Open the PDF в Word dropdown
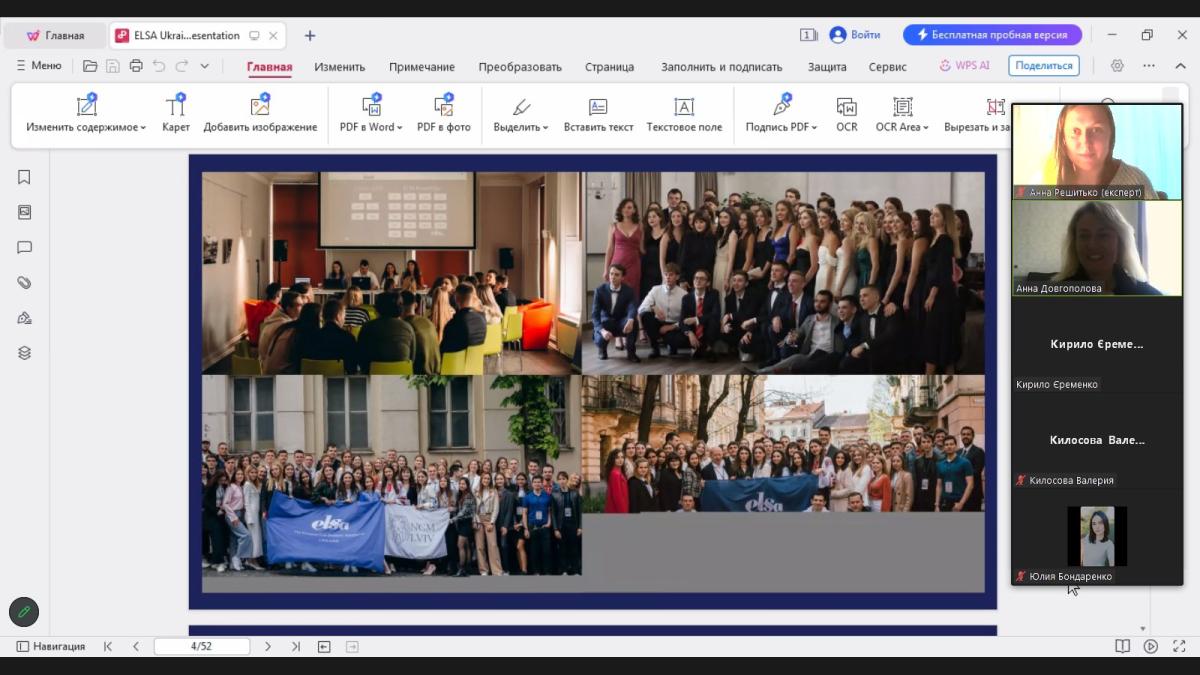1200x675 pixels. coord(399,128)
